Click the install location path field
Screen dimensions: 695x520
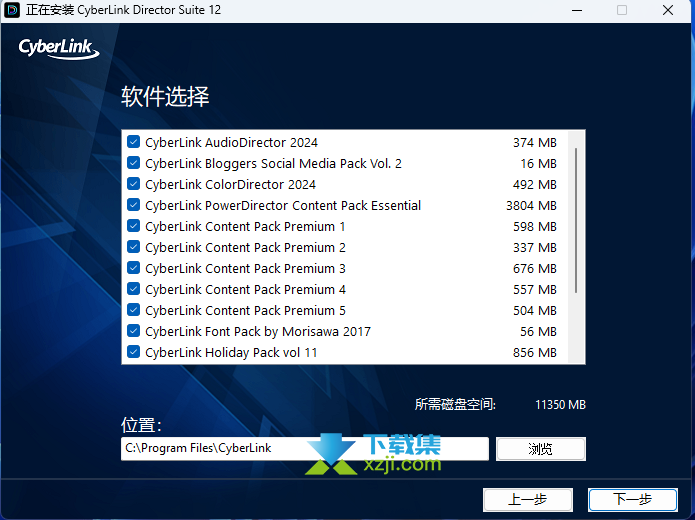(x=305, y=449)
